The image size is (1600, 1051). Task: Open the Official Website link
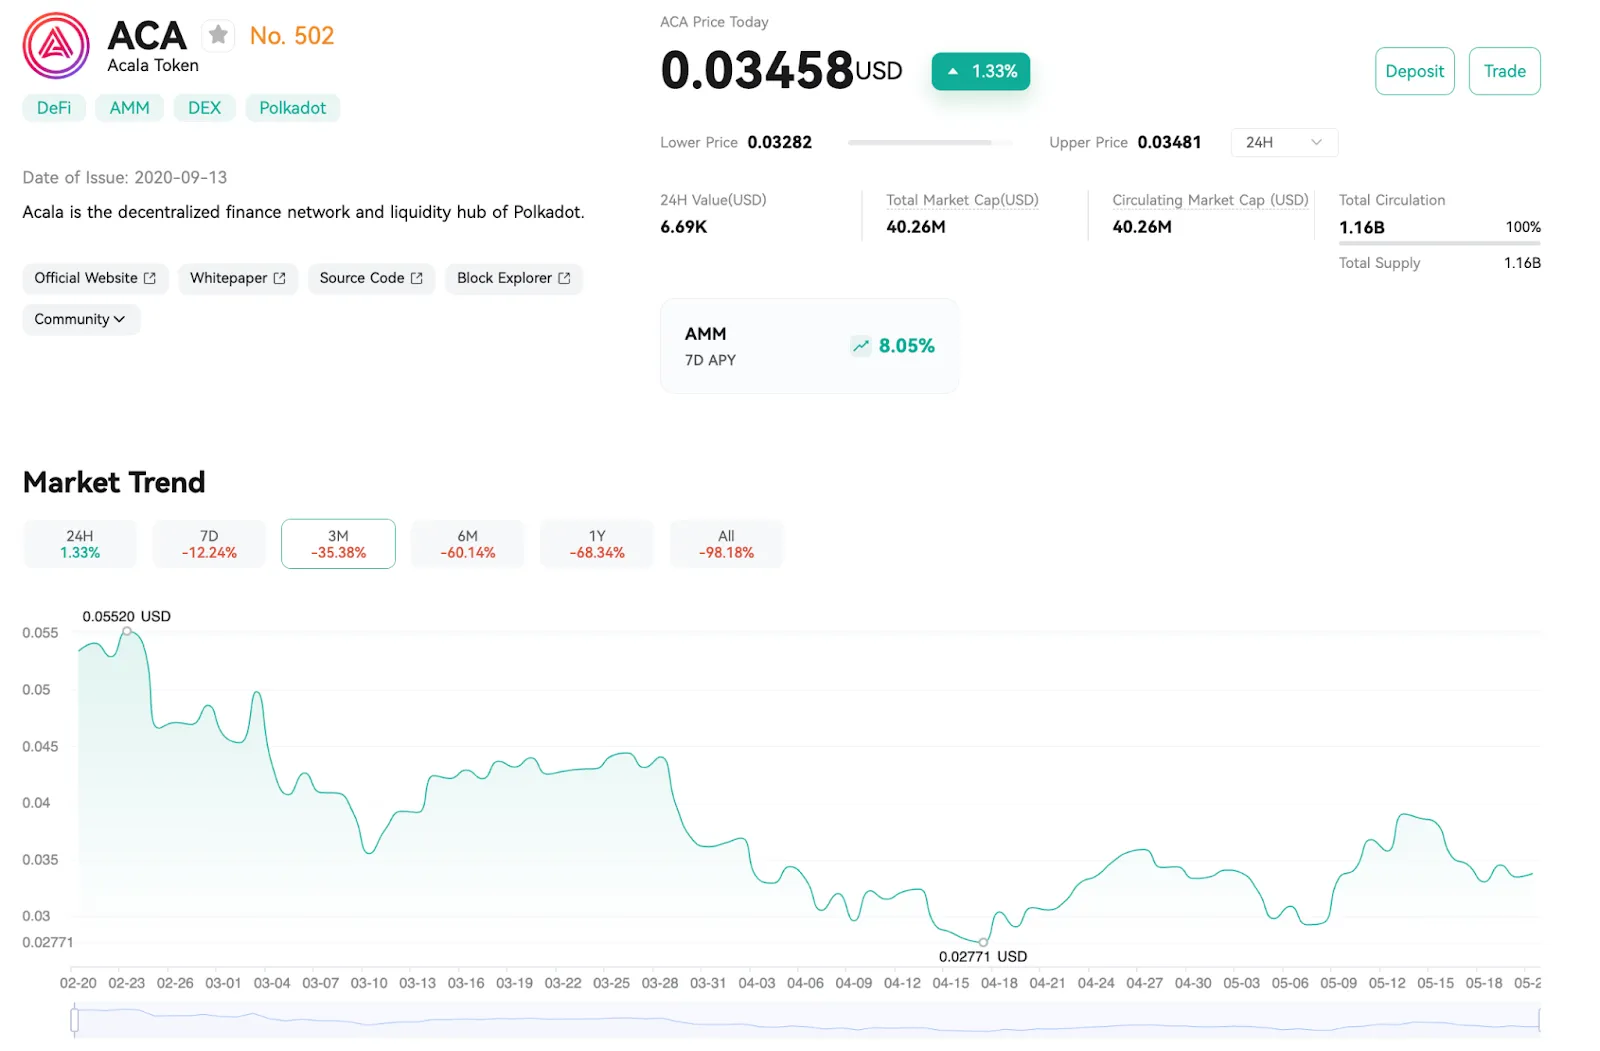pos(95,278)
